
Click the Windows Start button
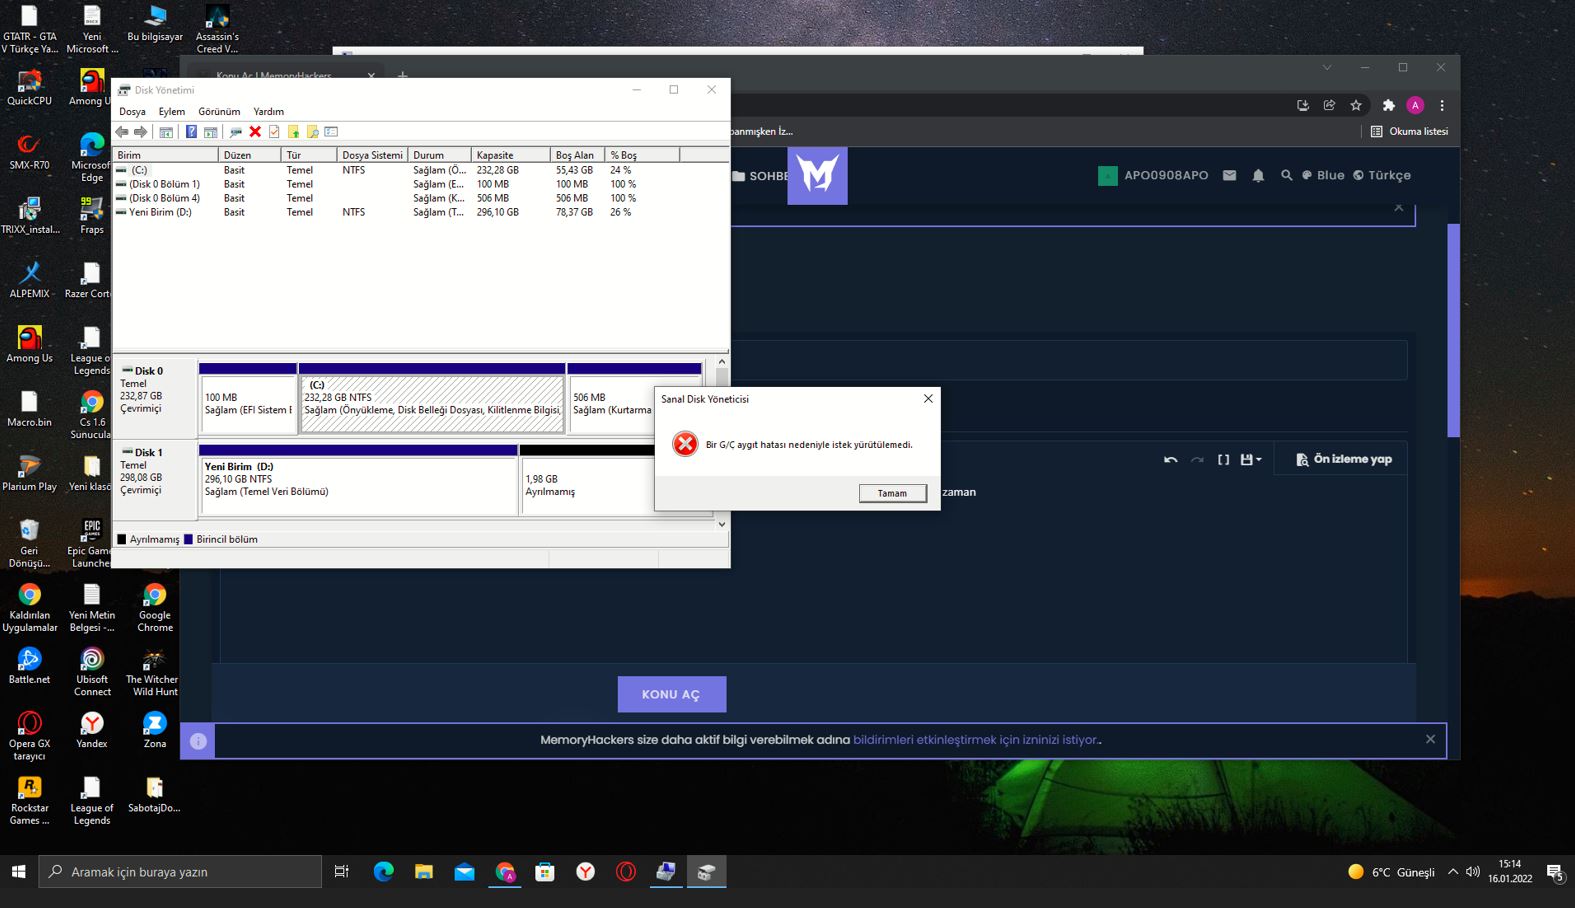click(18, 872)
